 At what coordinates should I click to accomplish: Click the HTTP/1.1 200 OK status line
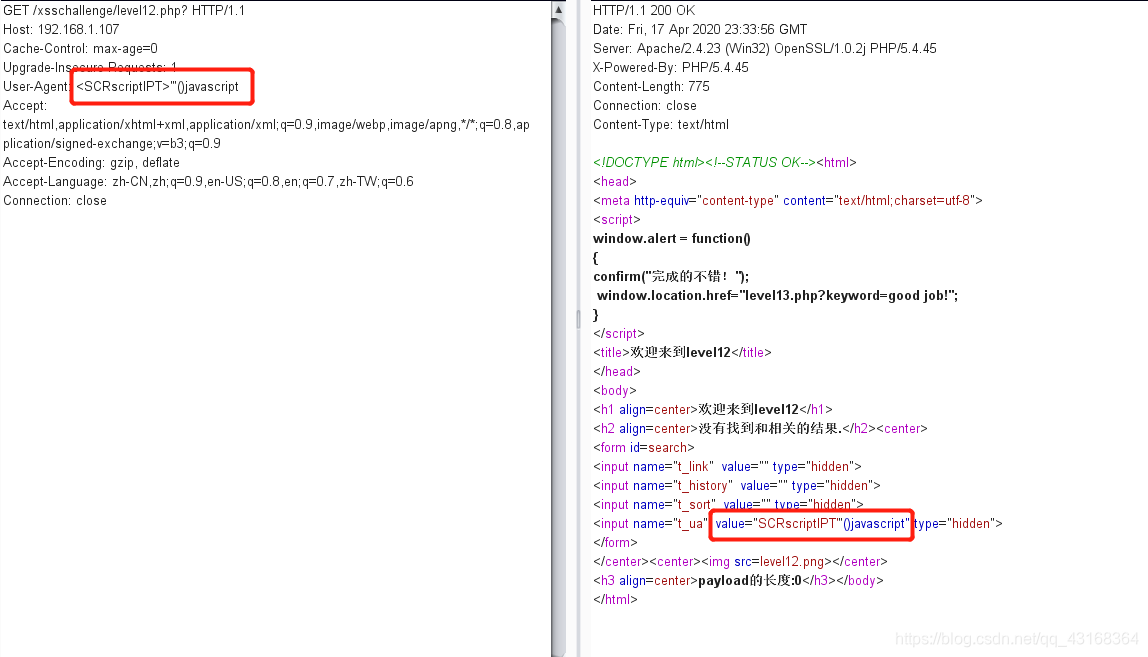pos(644,10)
